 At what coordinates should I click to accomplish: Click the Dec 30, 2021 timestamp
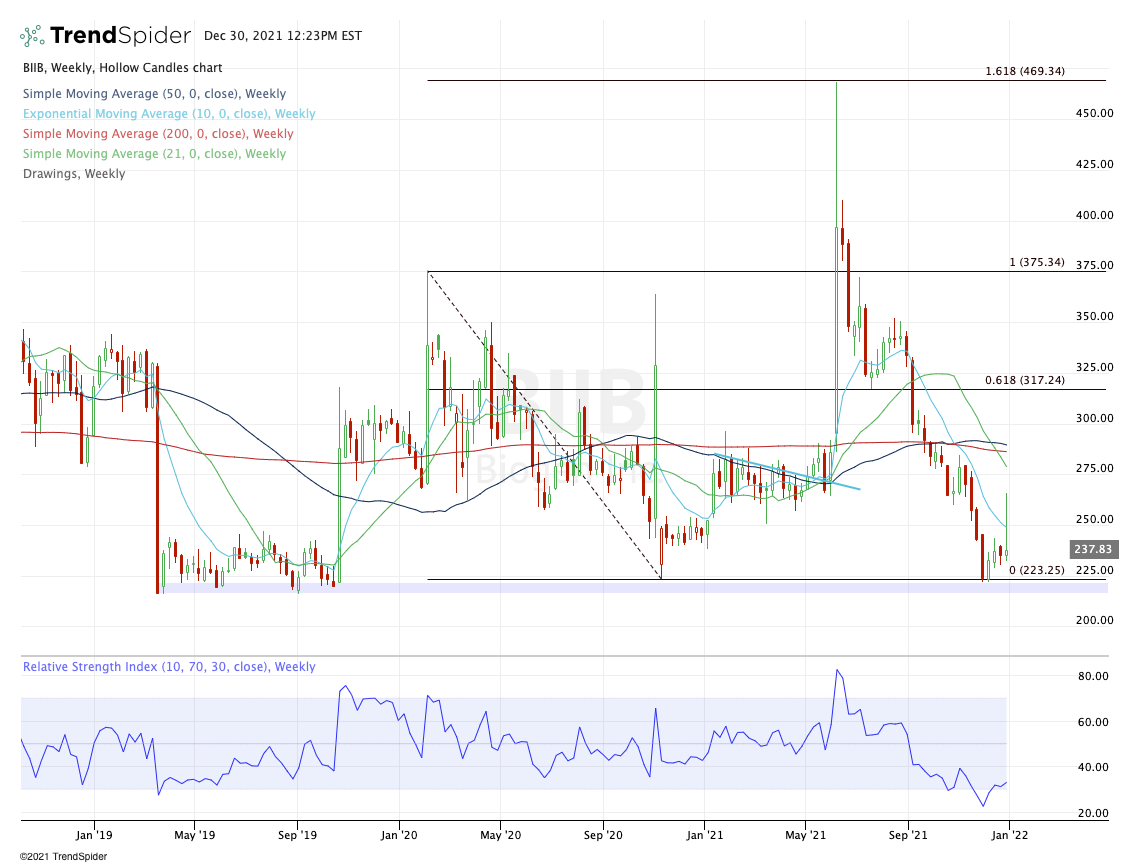point(284,35)
